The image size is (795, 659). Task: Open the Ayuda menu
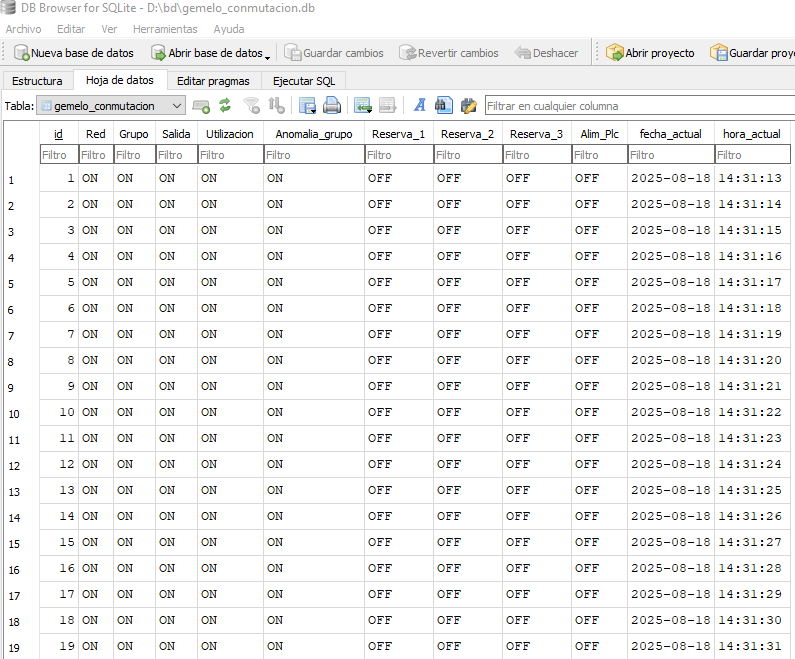(x=229, y=29)
